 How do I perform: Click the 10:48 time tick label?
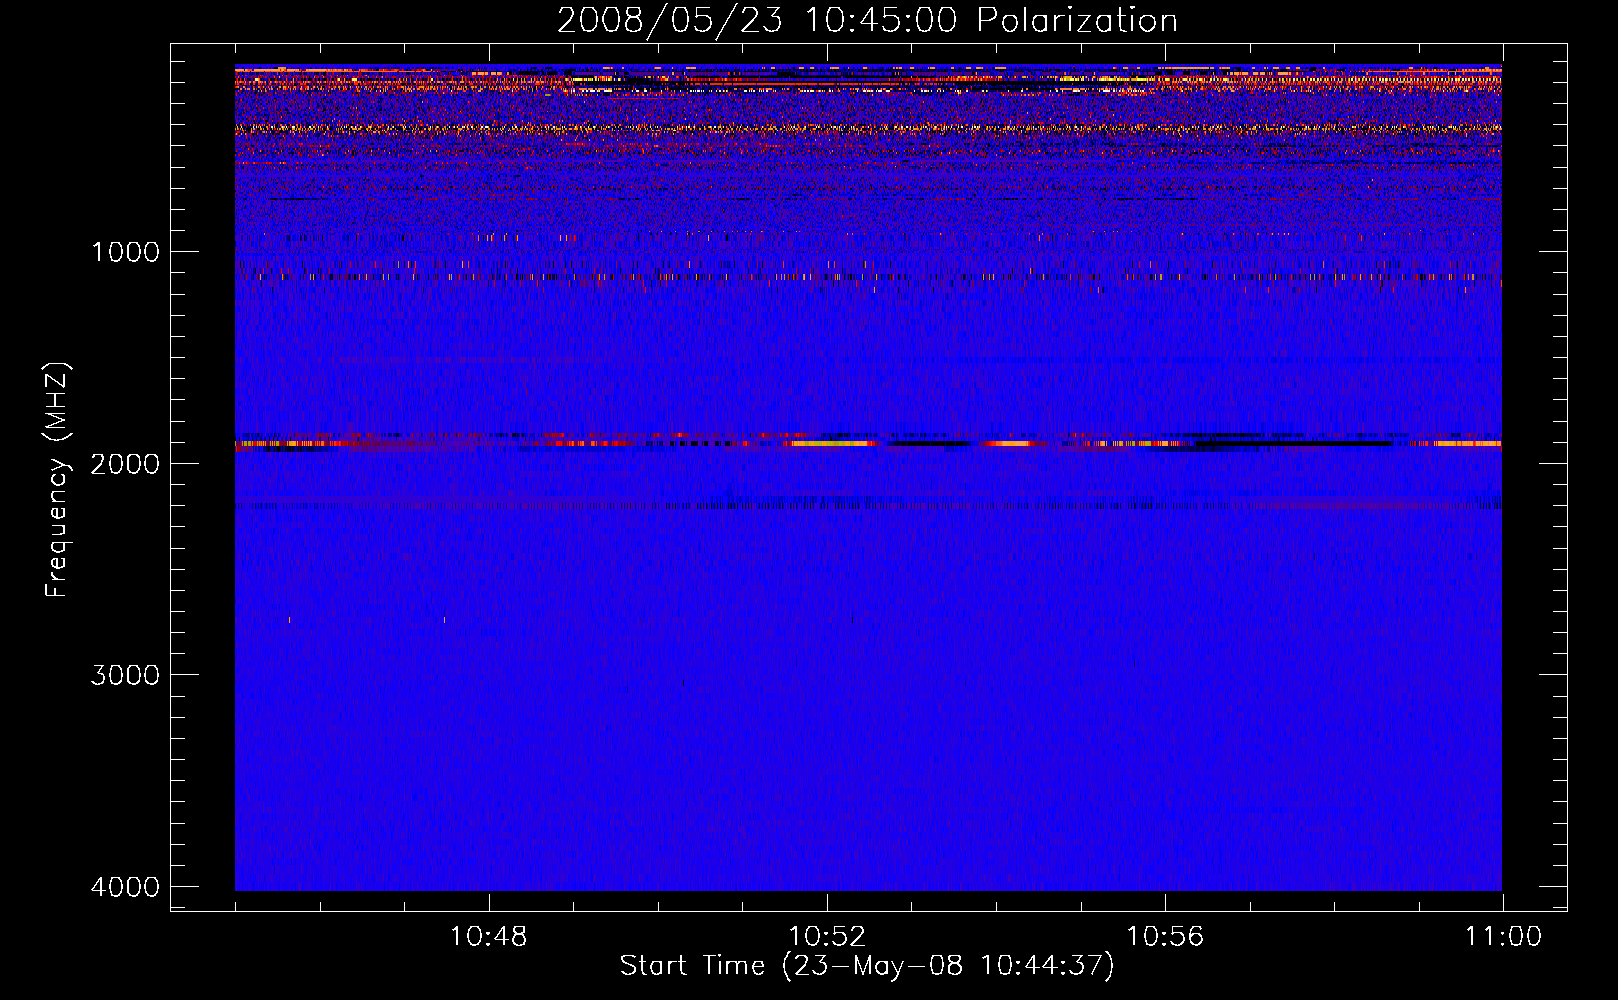point(489,937)
